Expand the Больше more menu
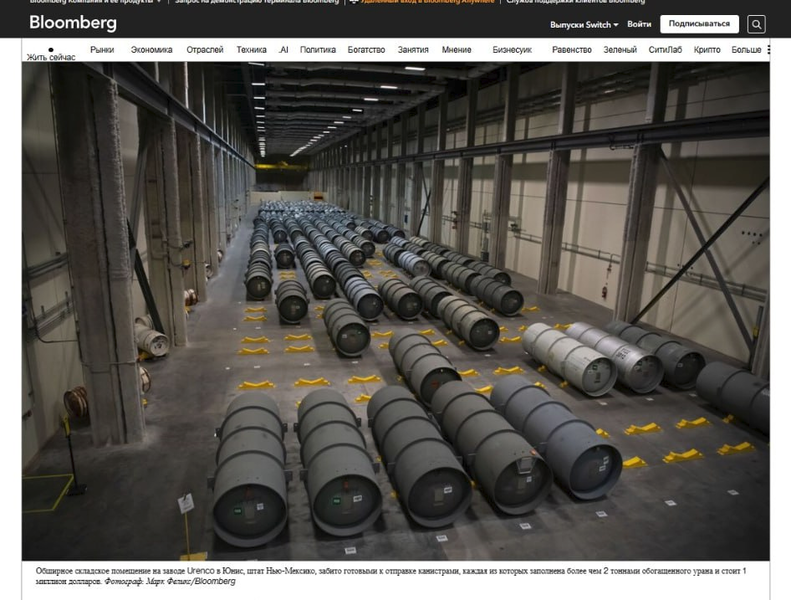The width and height of the screenshot is (791, 600). (x=746, y=49)
